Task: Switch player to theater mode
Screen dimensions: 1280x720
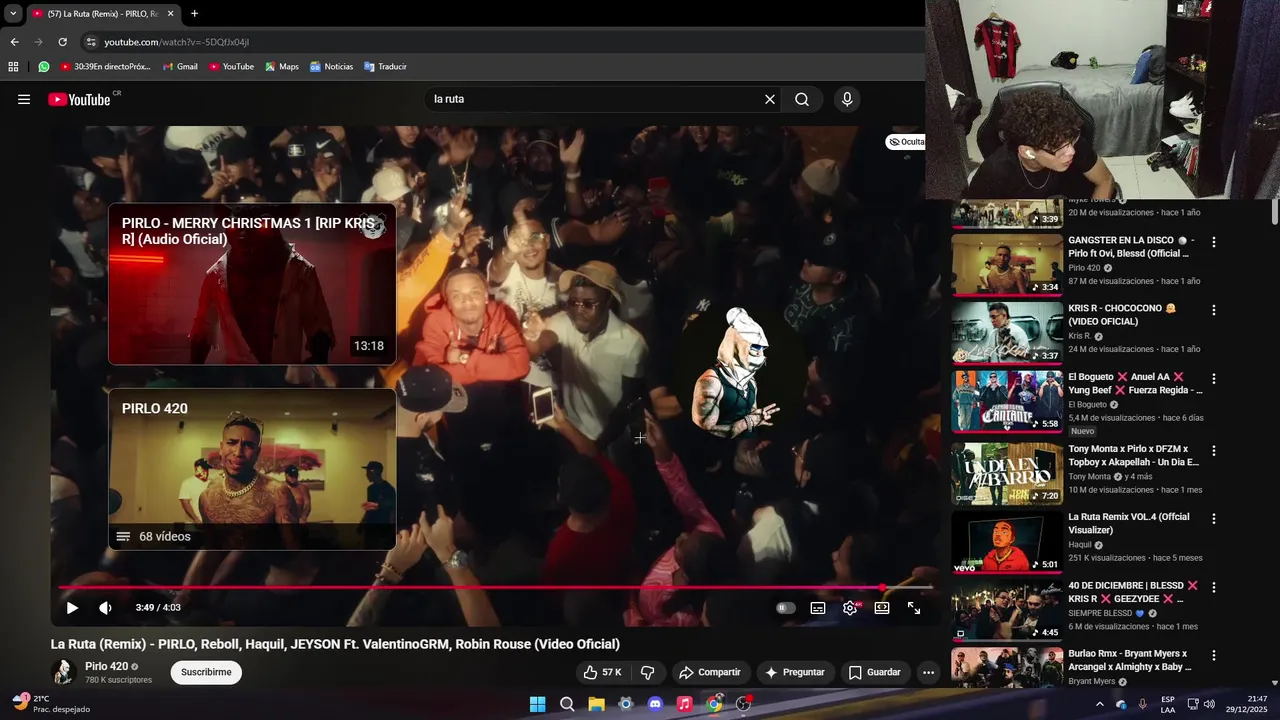Action: (x=882, y=608)
